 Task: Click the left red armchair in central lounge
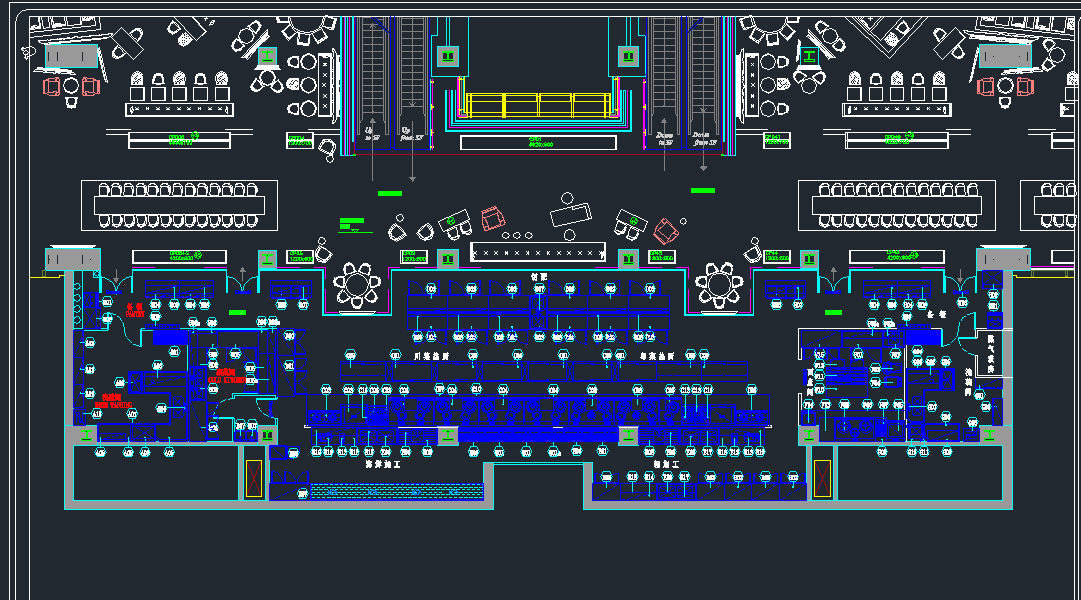(492, 219)
